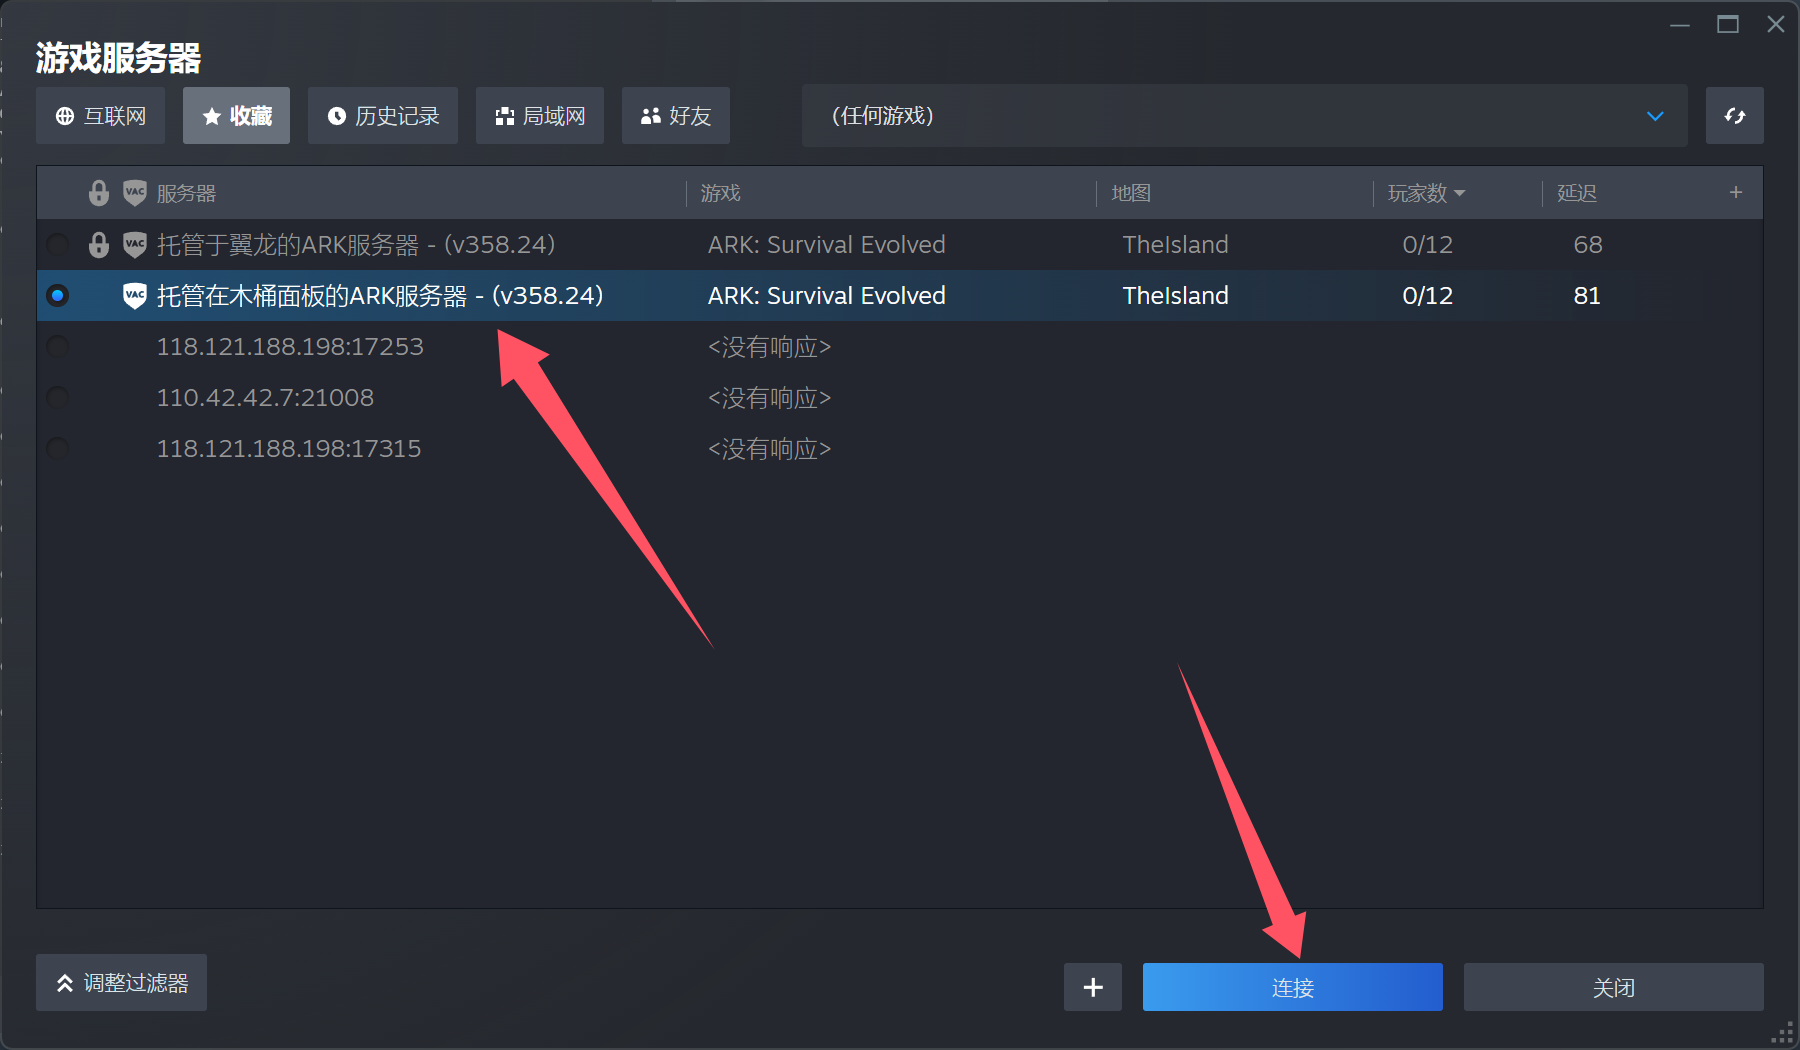The height and width of the screenshot is (1050, 1800).
Task: Click VAC shield on 托管于翼龙 server row
Action: pos(135,245)
